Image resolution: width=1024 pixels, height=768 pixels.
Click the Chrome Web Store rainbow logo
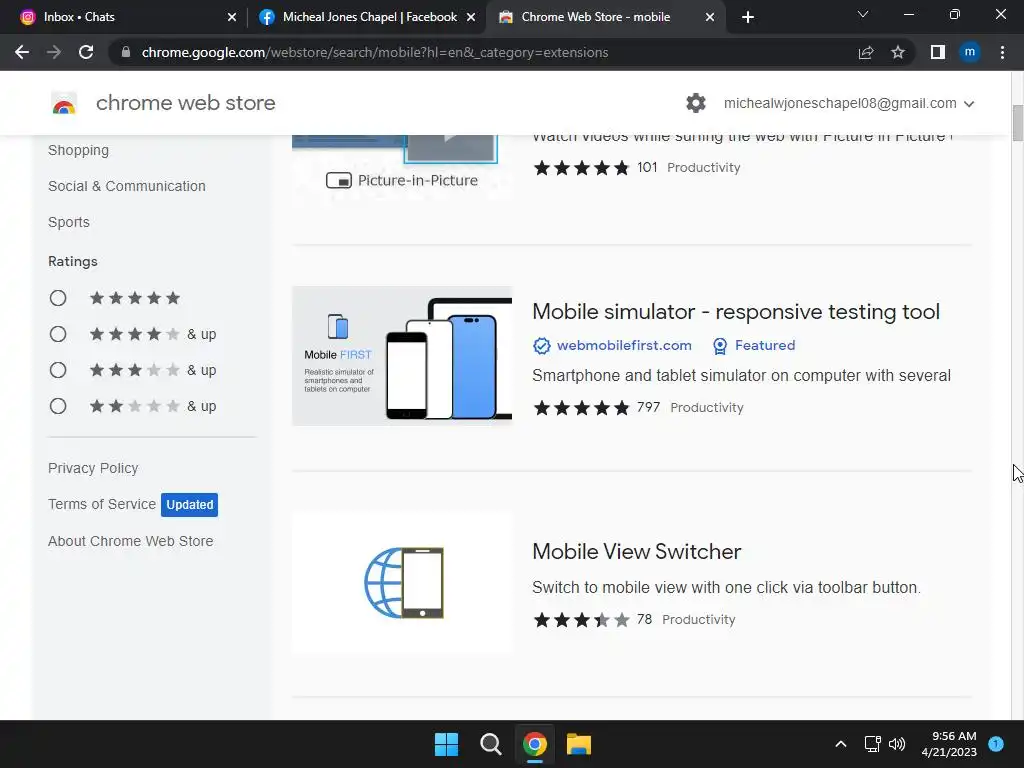click(64, 103)
